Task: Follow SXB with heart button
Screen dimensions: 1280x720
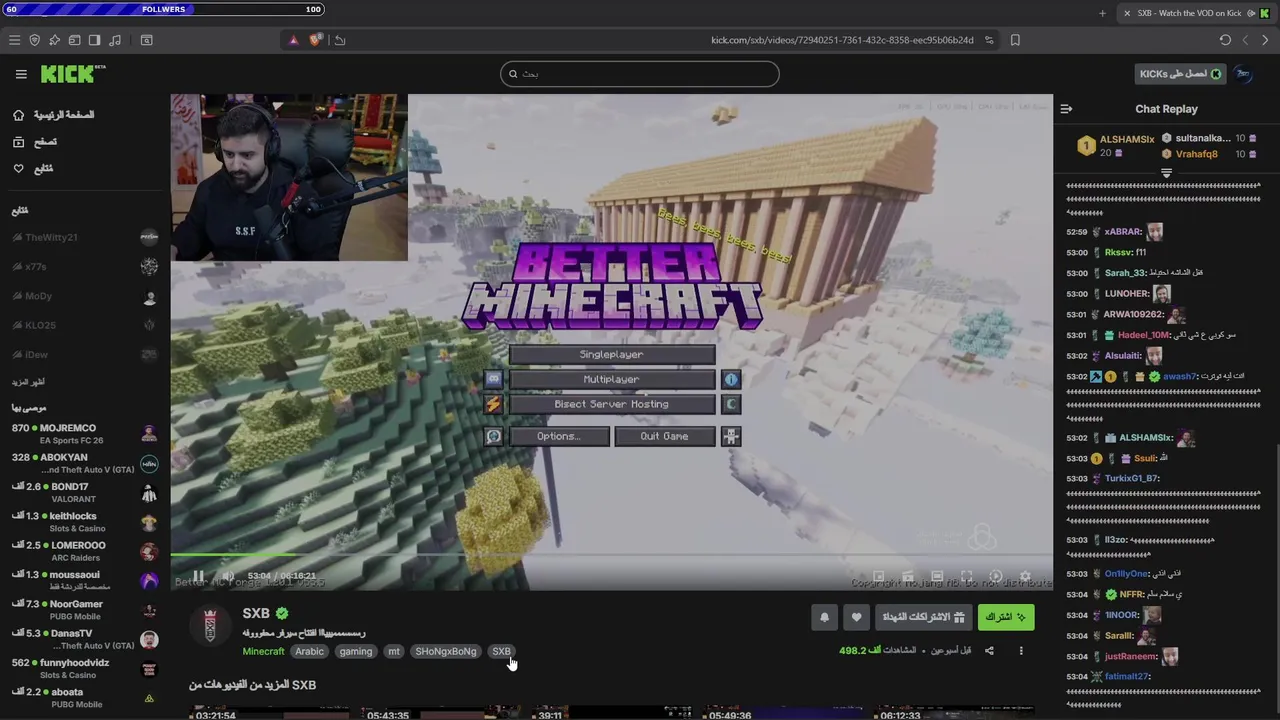Action: coord(856,617)
